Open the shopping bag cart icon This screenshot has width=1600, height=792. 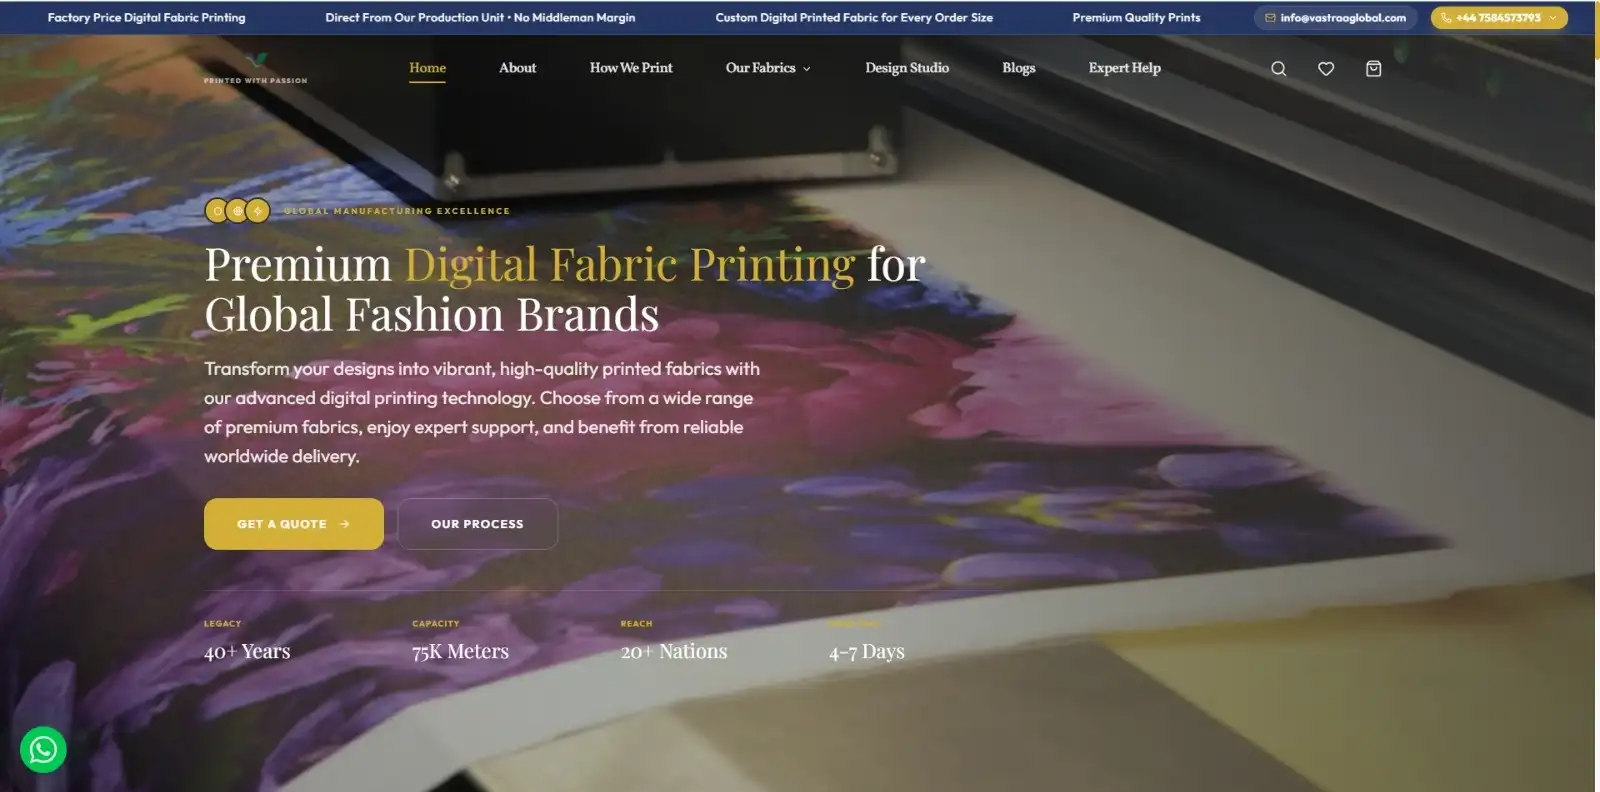point(1374,69)
